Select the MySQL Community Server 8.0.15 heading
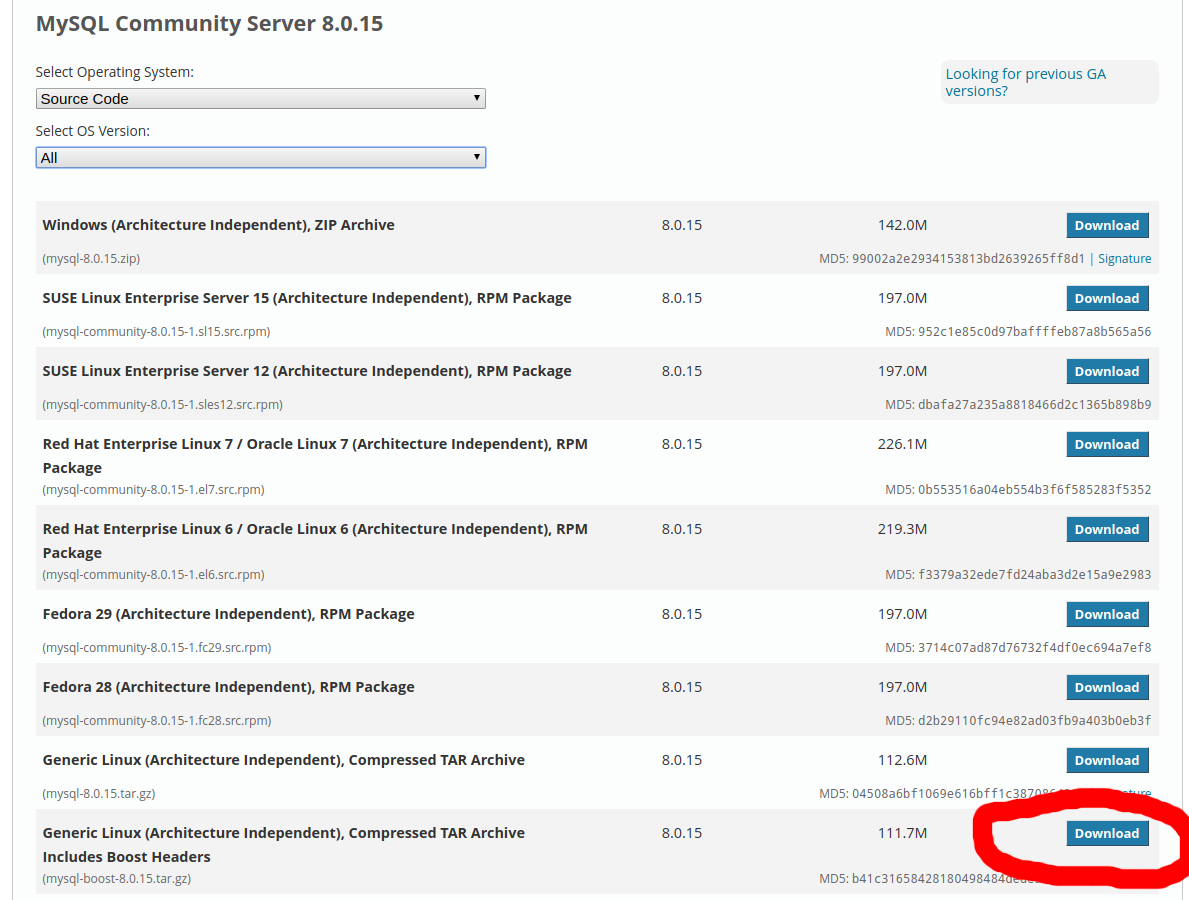 [x=209, y=23]
